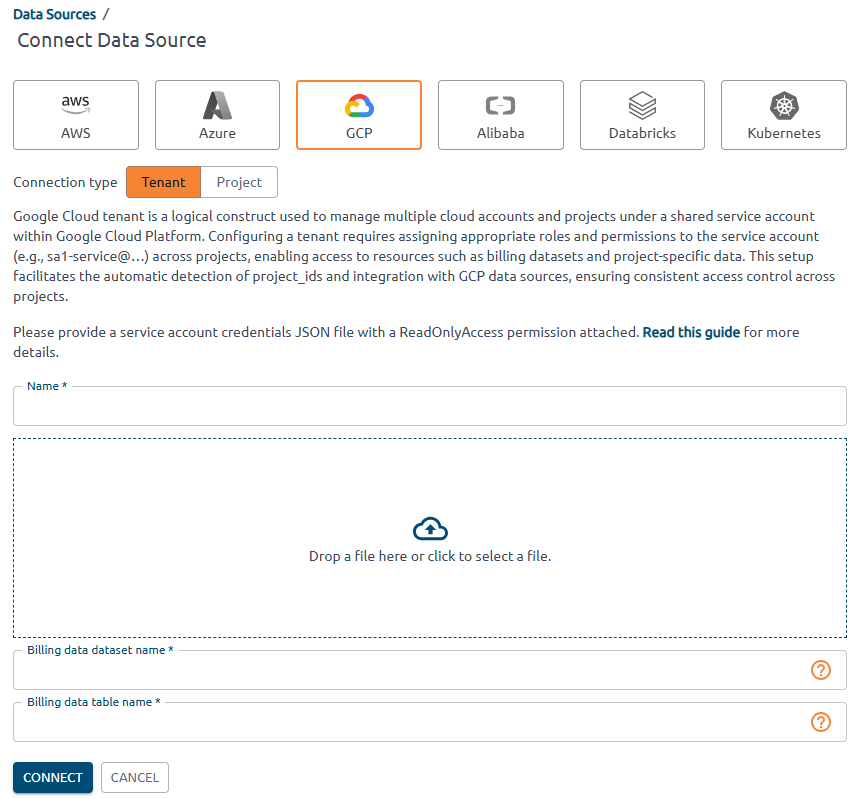856x799 pixels.
Task: Open help for Billing data table name
Action: click(x=821, y=722)
